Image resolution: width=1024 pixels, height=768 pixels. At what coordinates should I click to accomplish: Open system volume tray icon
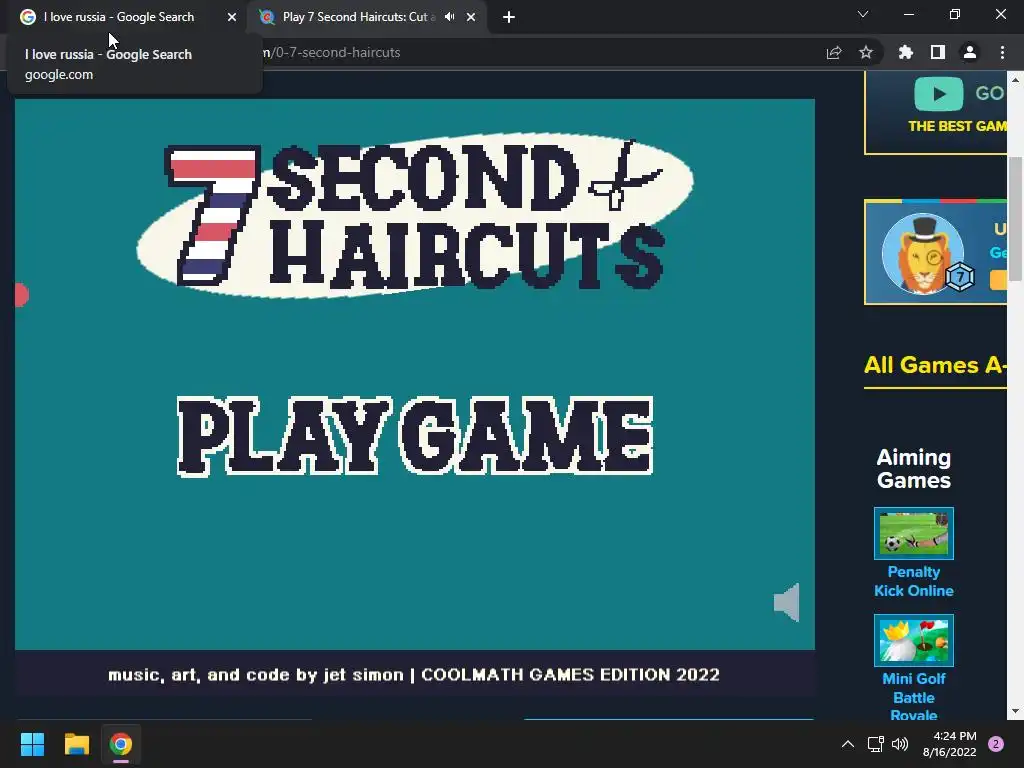(900, 744)
